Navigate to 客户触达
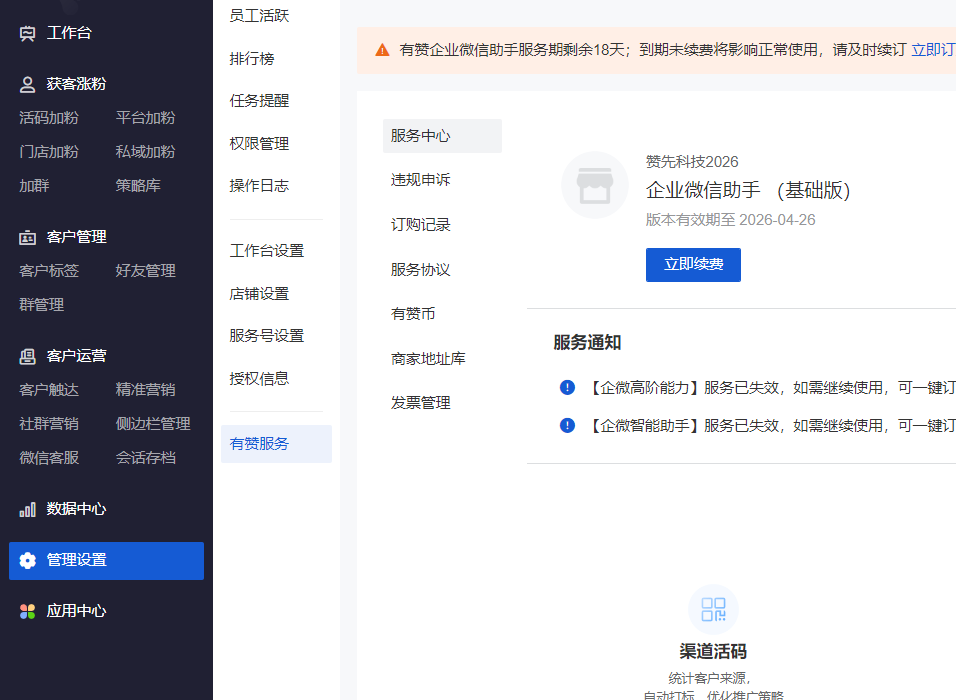This screenshot has height=700, width=956. pyautogui.click(x=49, y=390)
